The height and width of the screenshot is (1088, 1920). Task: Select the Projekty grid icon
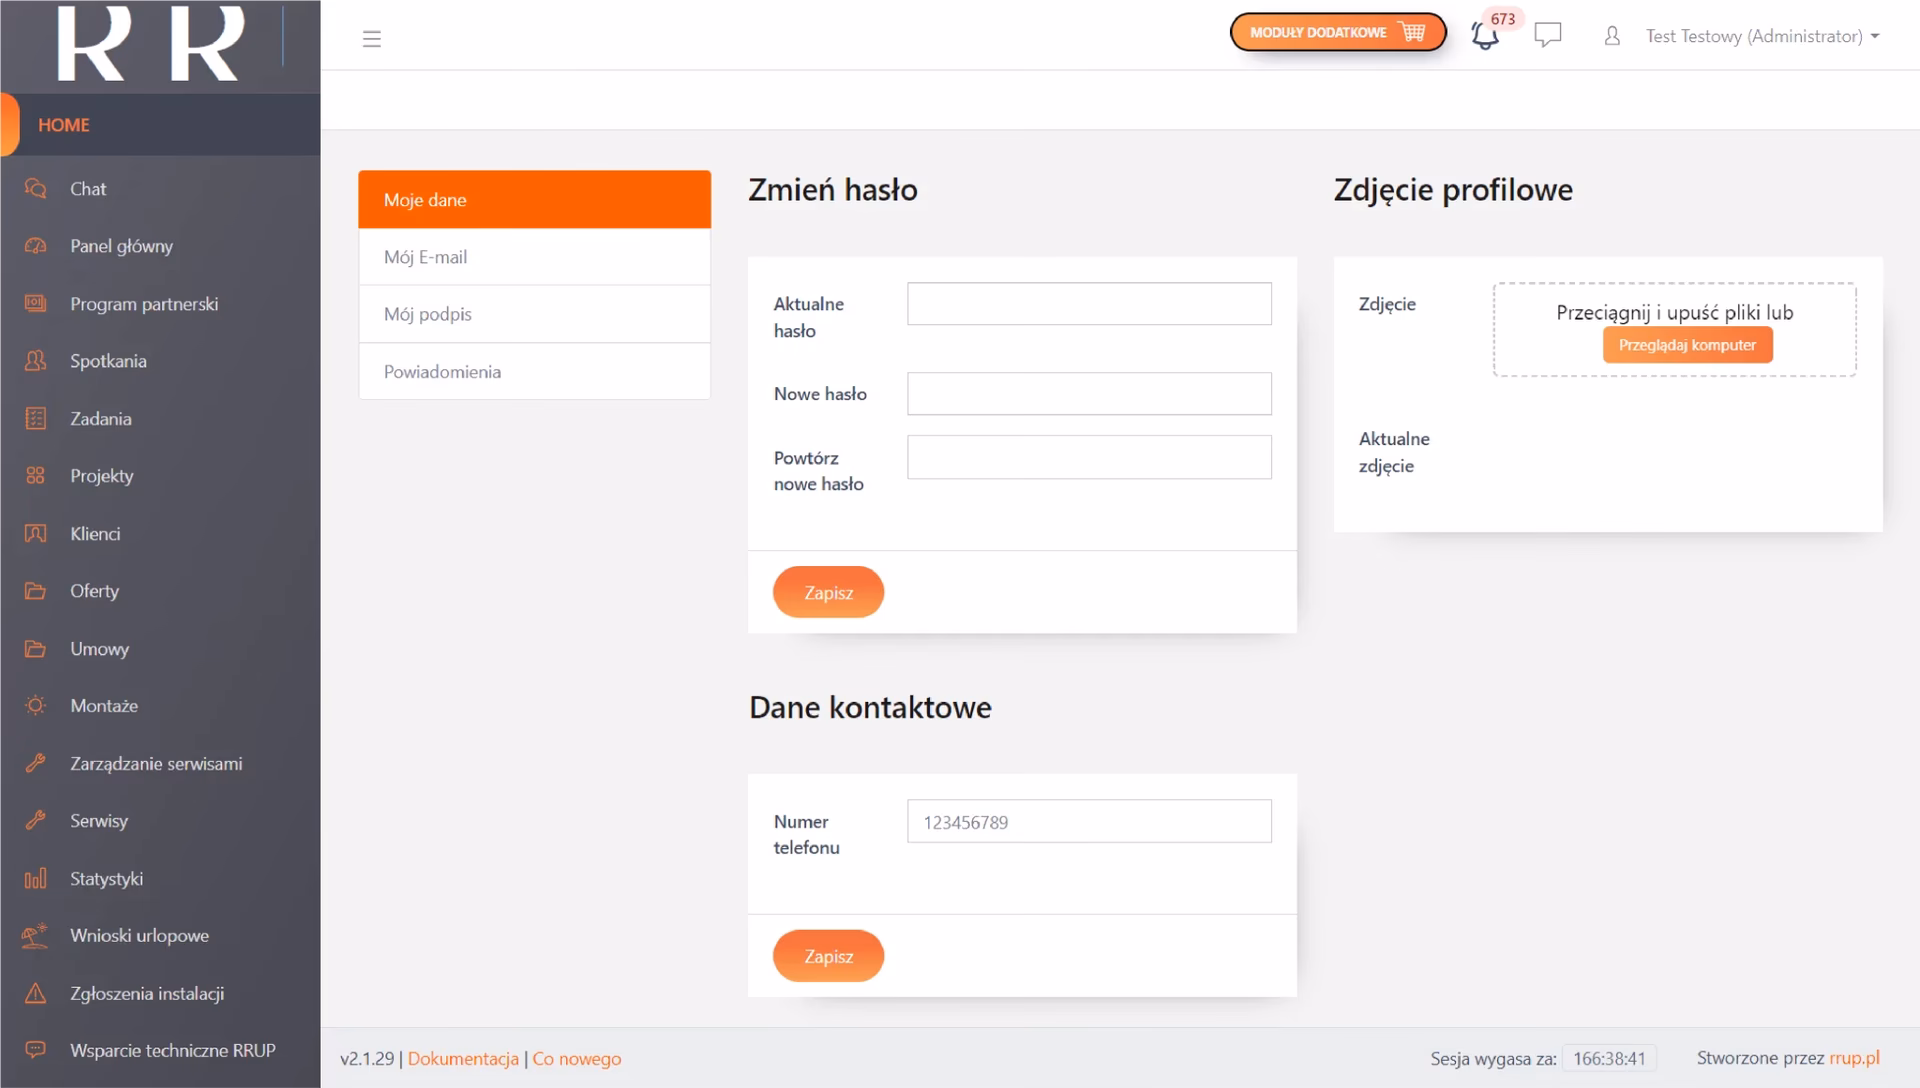(x=36, y=476)
